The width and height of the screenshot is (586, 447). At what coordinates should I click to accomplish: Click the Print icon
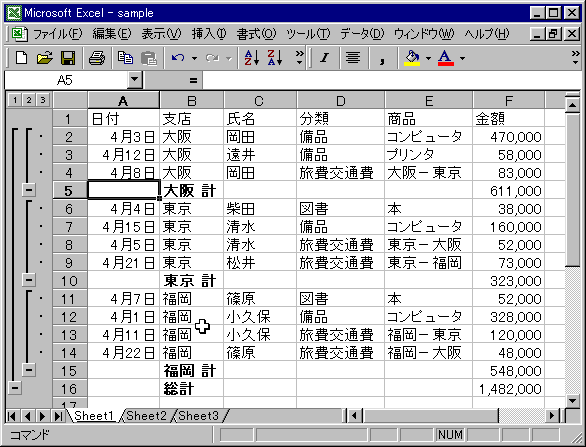[x=97, y=58]
